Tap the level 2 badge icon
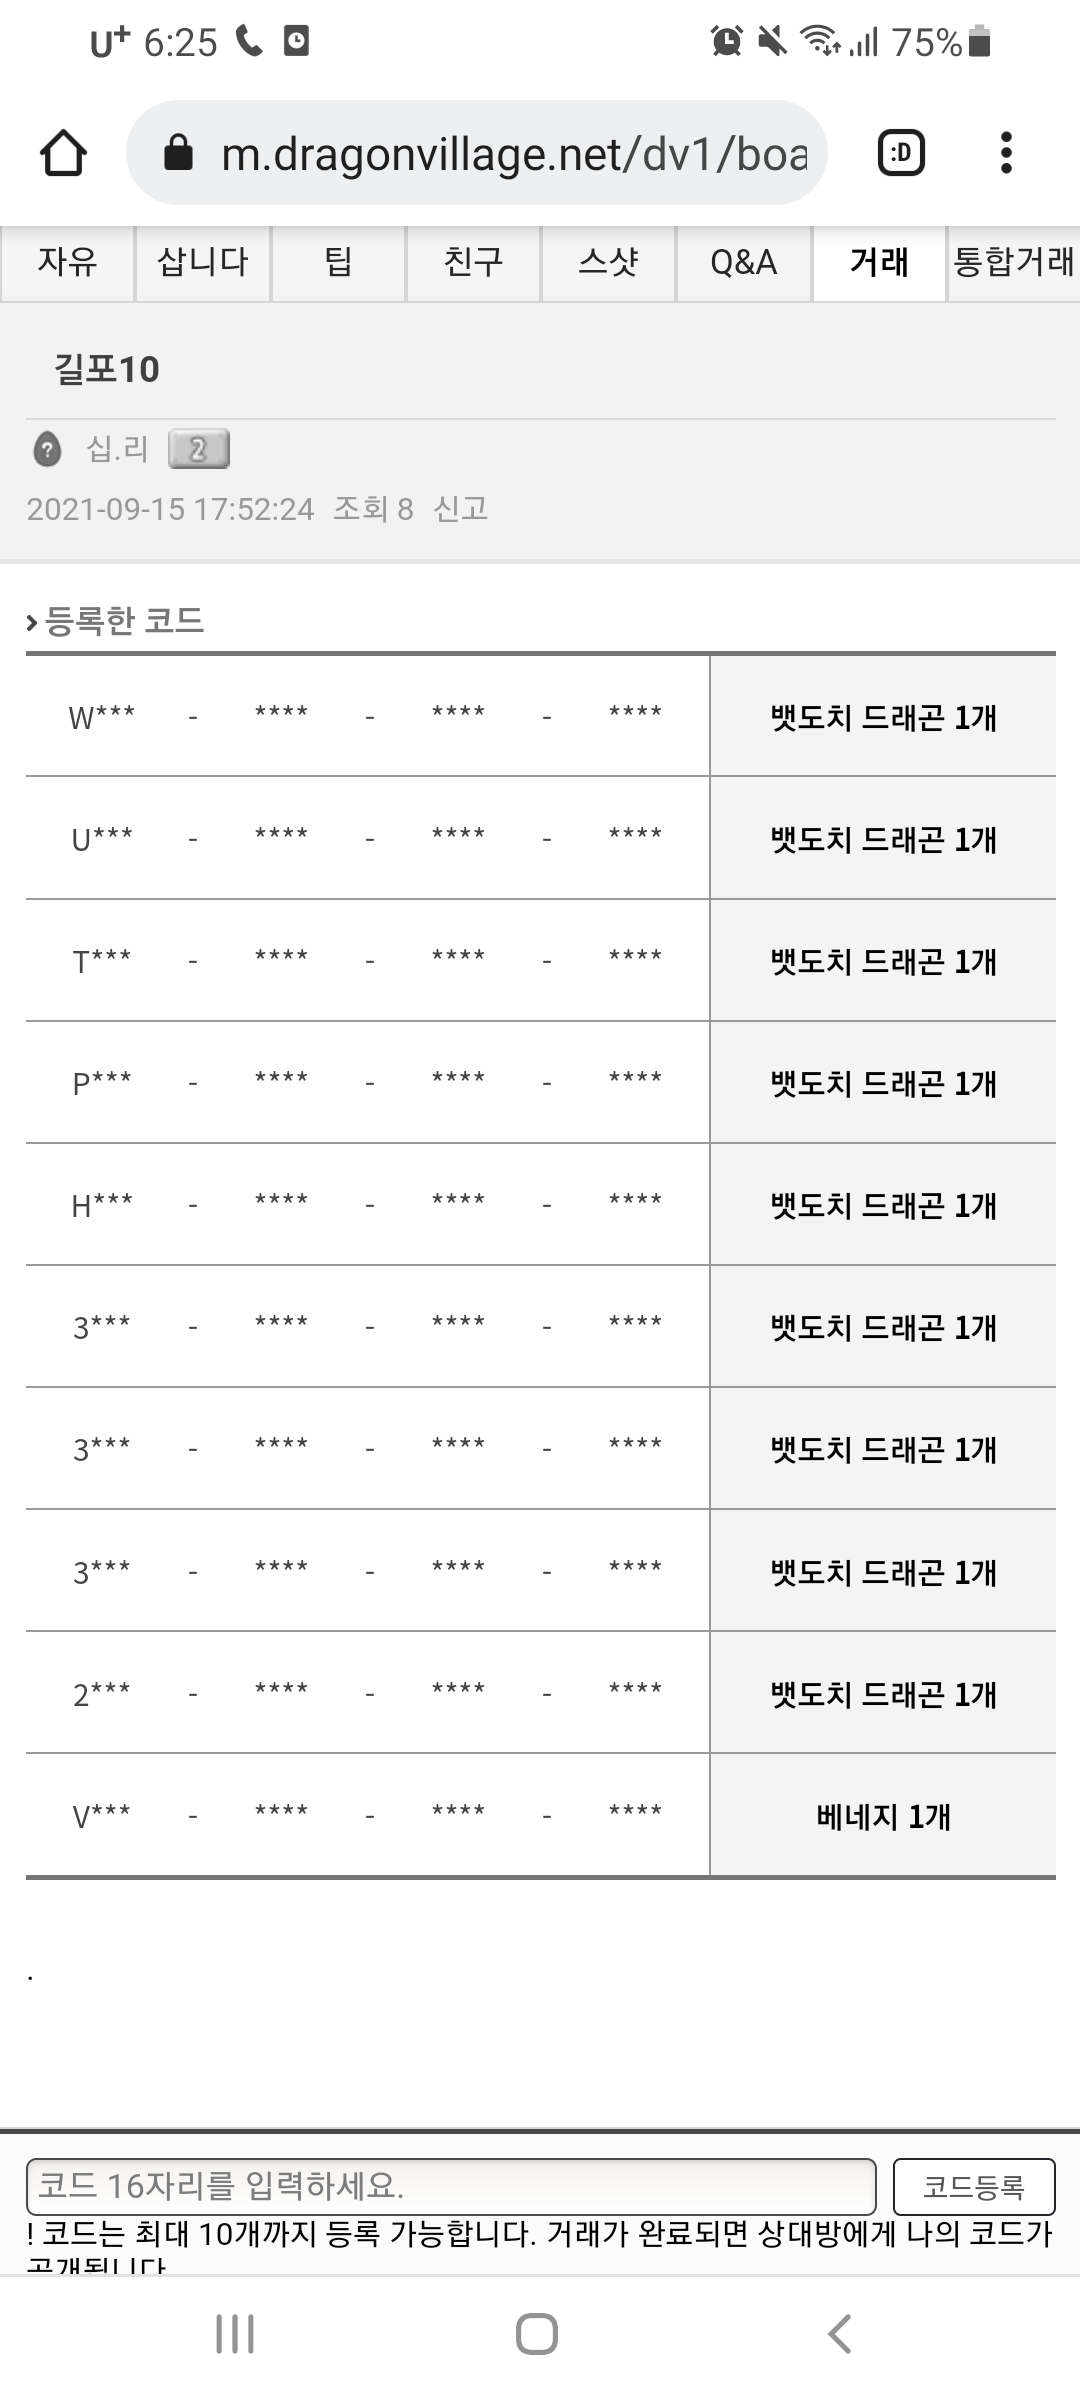 198,450
